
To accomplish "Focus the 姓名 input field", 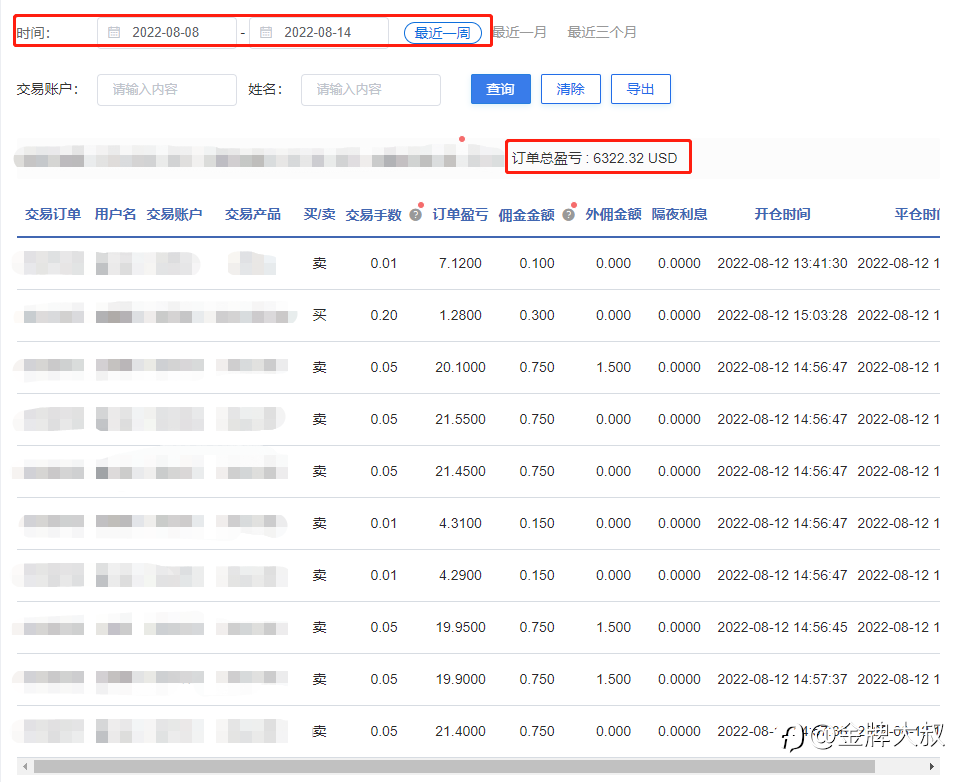I will click(371, 90).
